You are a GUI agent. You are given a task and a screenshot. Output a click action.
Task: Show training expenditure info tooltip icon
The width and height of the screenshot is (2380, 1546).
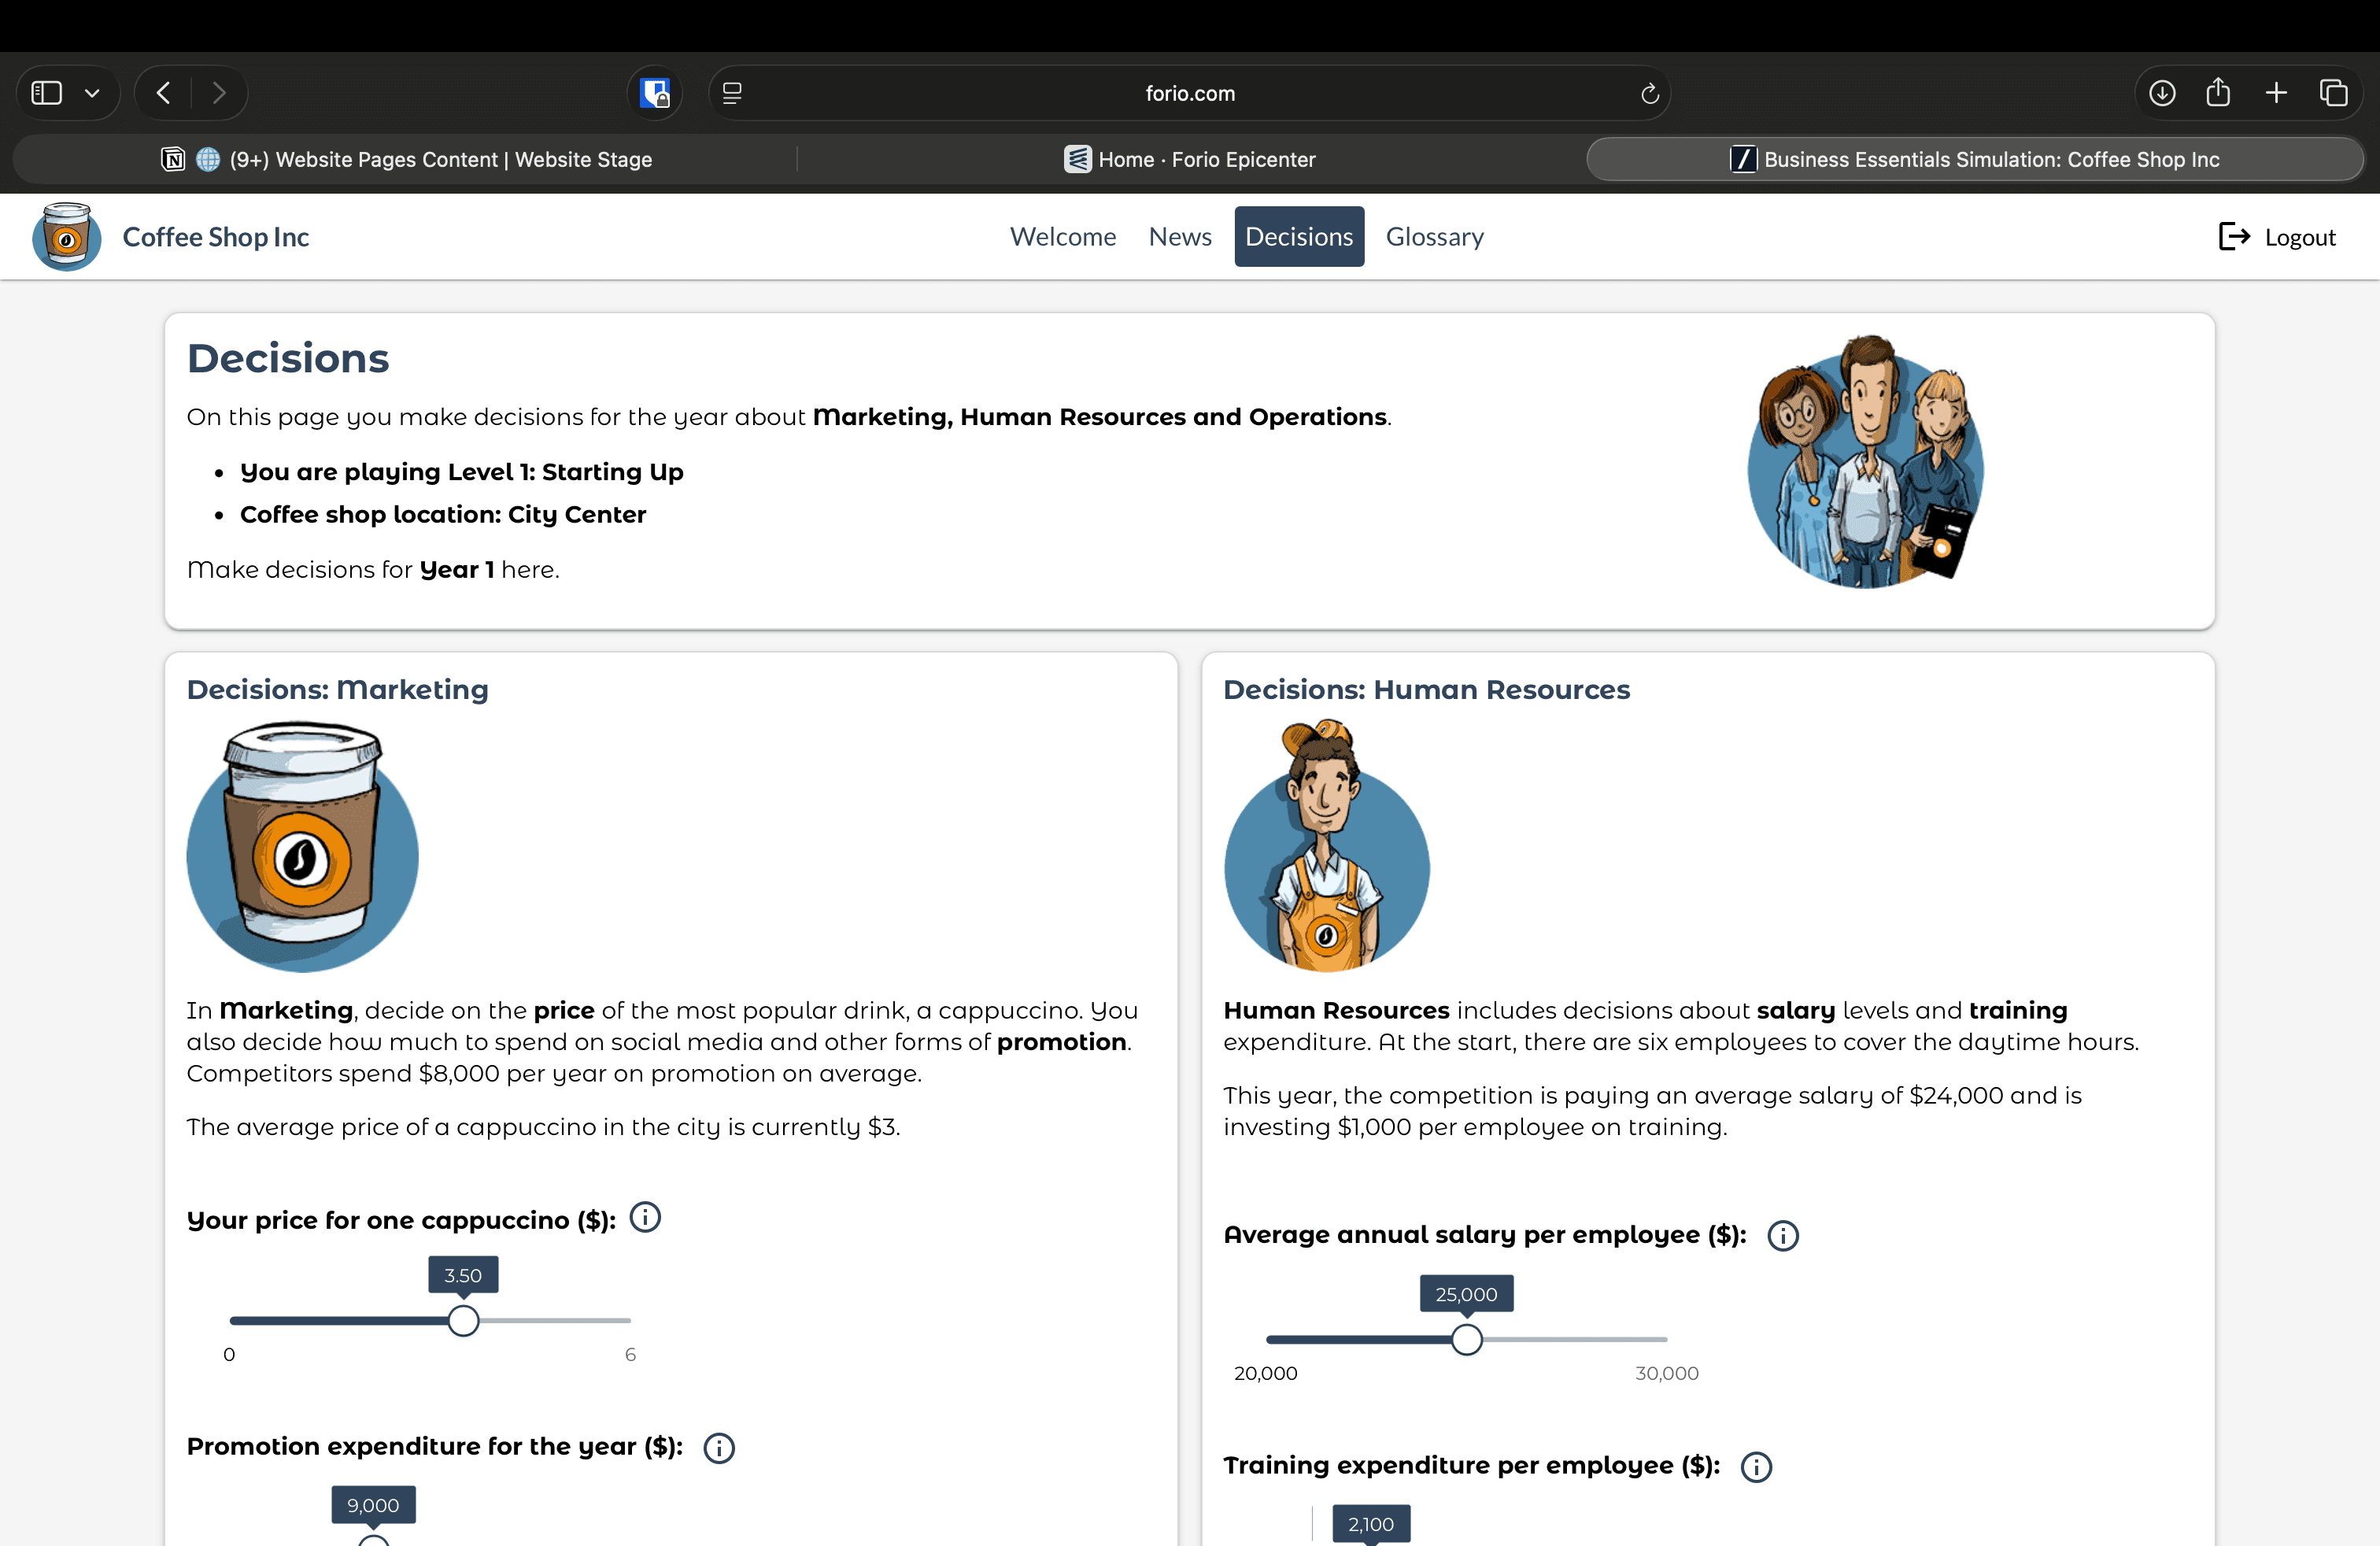[1756, 1466]
